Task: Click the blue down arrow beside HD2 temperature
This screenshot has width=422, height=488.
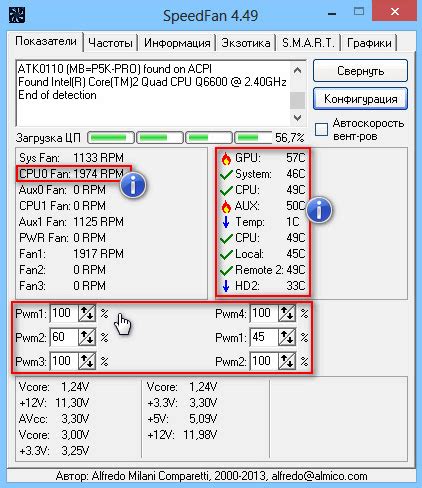Action: point(226,286)
